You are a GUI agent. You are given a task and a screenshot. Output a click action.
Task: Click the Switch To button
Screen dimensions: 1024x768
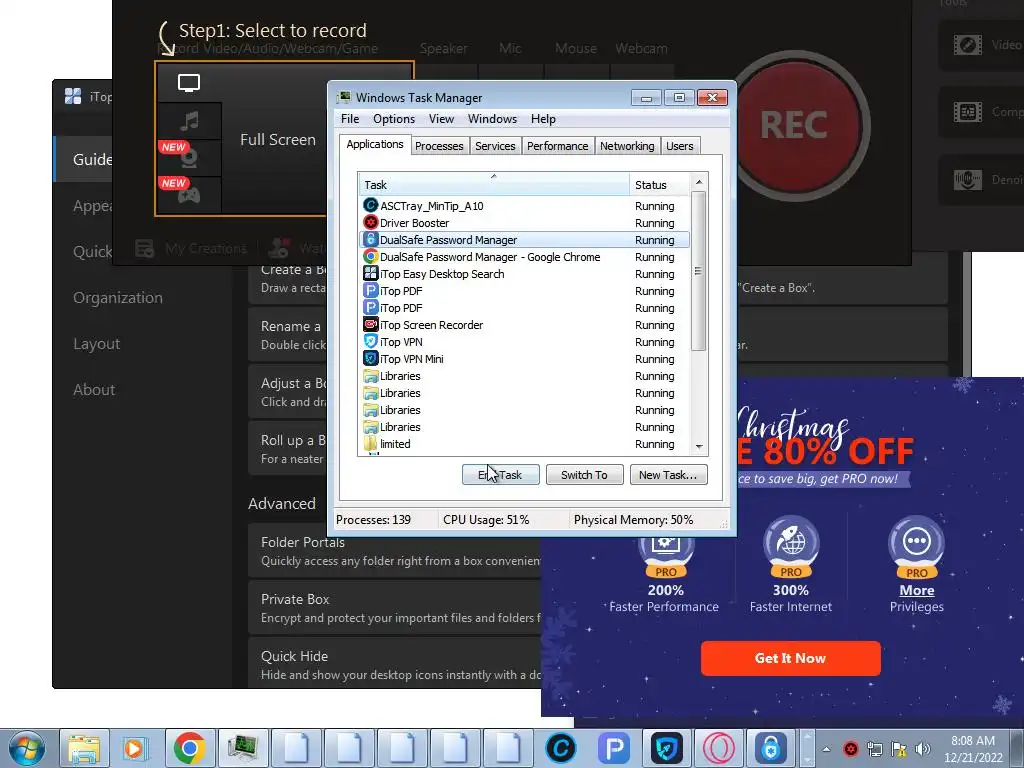584,475
